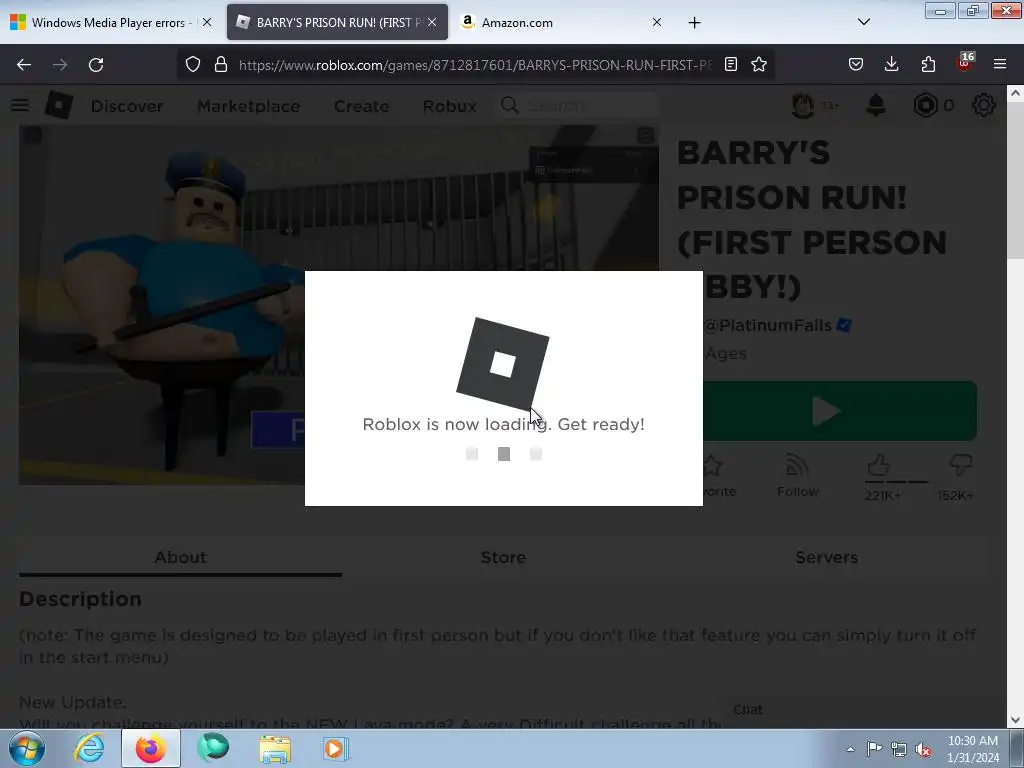Click the Firefox forward arrow button
The image size is (1024, 768).
[x=60, y=65]
